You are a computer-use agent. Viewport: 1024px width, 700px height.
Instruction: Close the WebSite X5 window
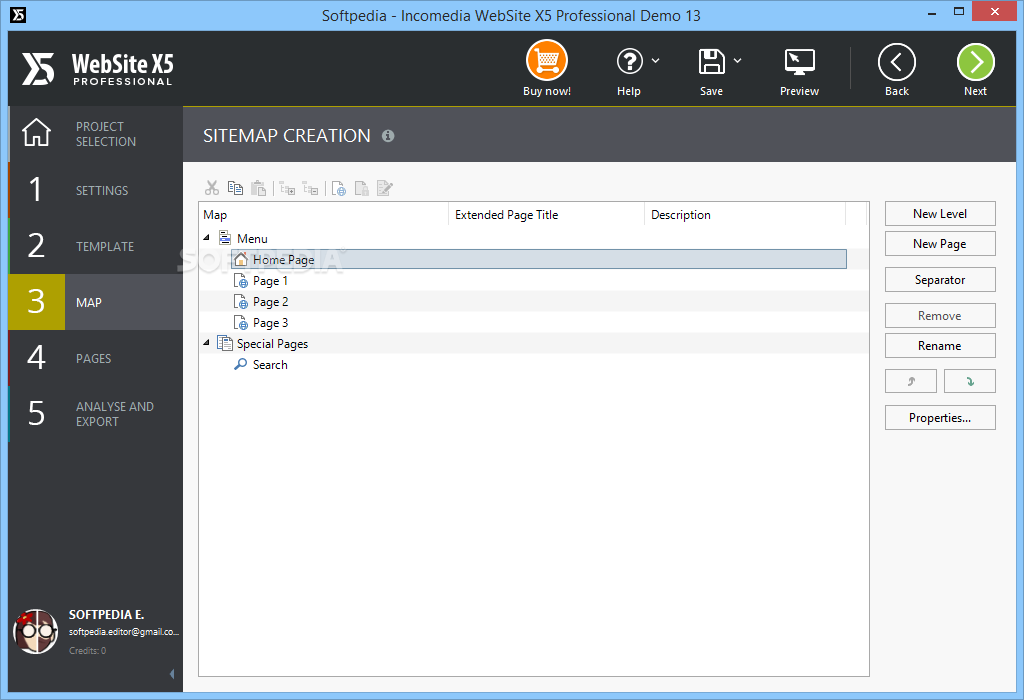[x=995, y=11]
